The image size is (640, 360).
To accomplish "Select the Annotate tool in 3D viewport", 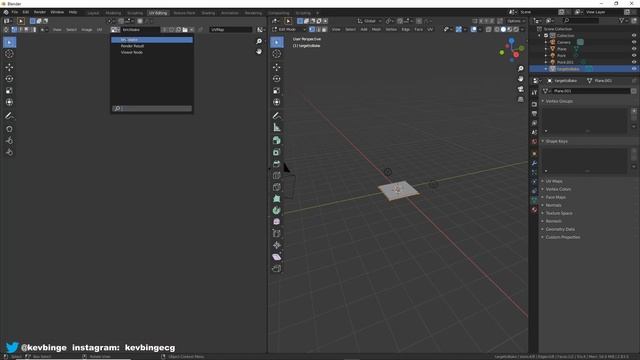I will pyautogui.click(x=277, y=116).
